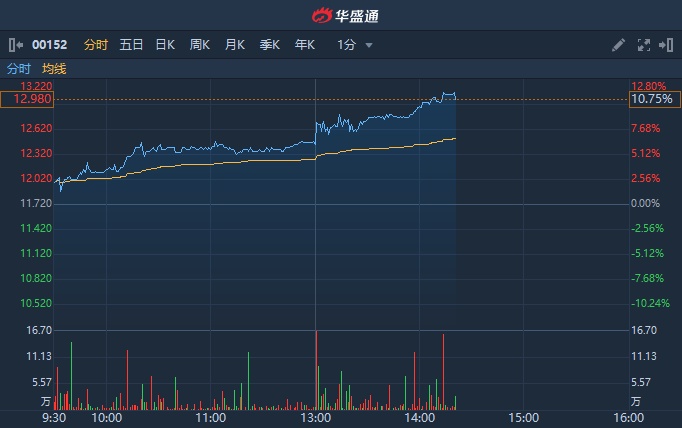This screenshot has width=682, height=428.
Task: Open the 五日 five-day chart tab
Action: 131,45
